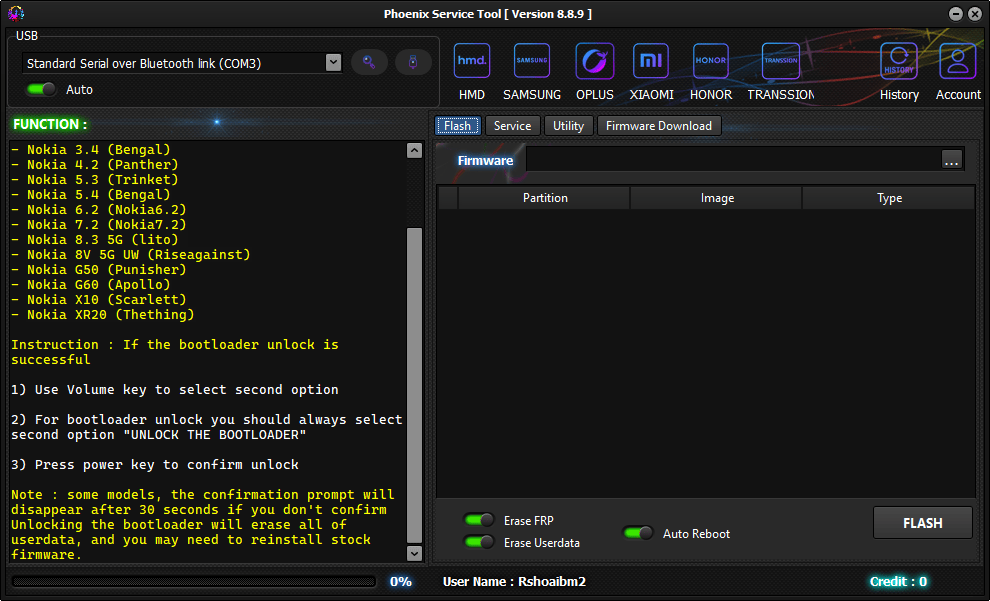Switch to the Utility tab
Viewport: 990px width, 601px height.
click(x=568, y=126)
